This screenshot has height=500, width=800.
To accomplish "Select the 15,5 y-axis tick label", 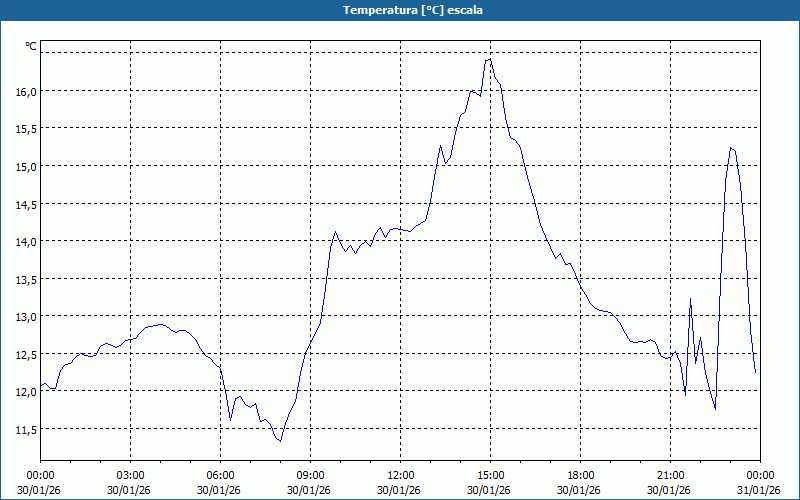I will (25, 129).
